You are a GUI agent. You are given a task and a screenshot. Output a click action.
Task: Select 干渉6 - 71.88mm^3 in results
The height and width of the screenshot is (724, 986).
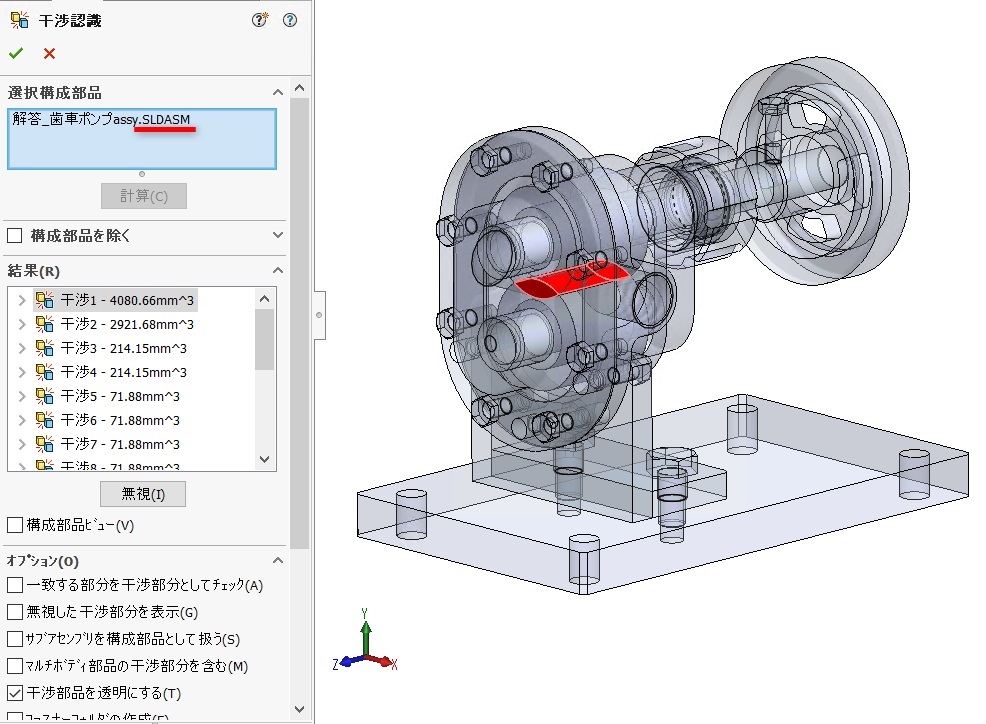[x=120, y=420]
